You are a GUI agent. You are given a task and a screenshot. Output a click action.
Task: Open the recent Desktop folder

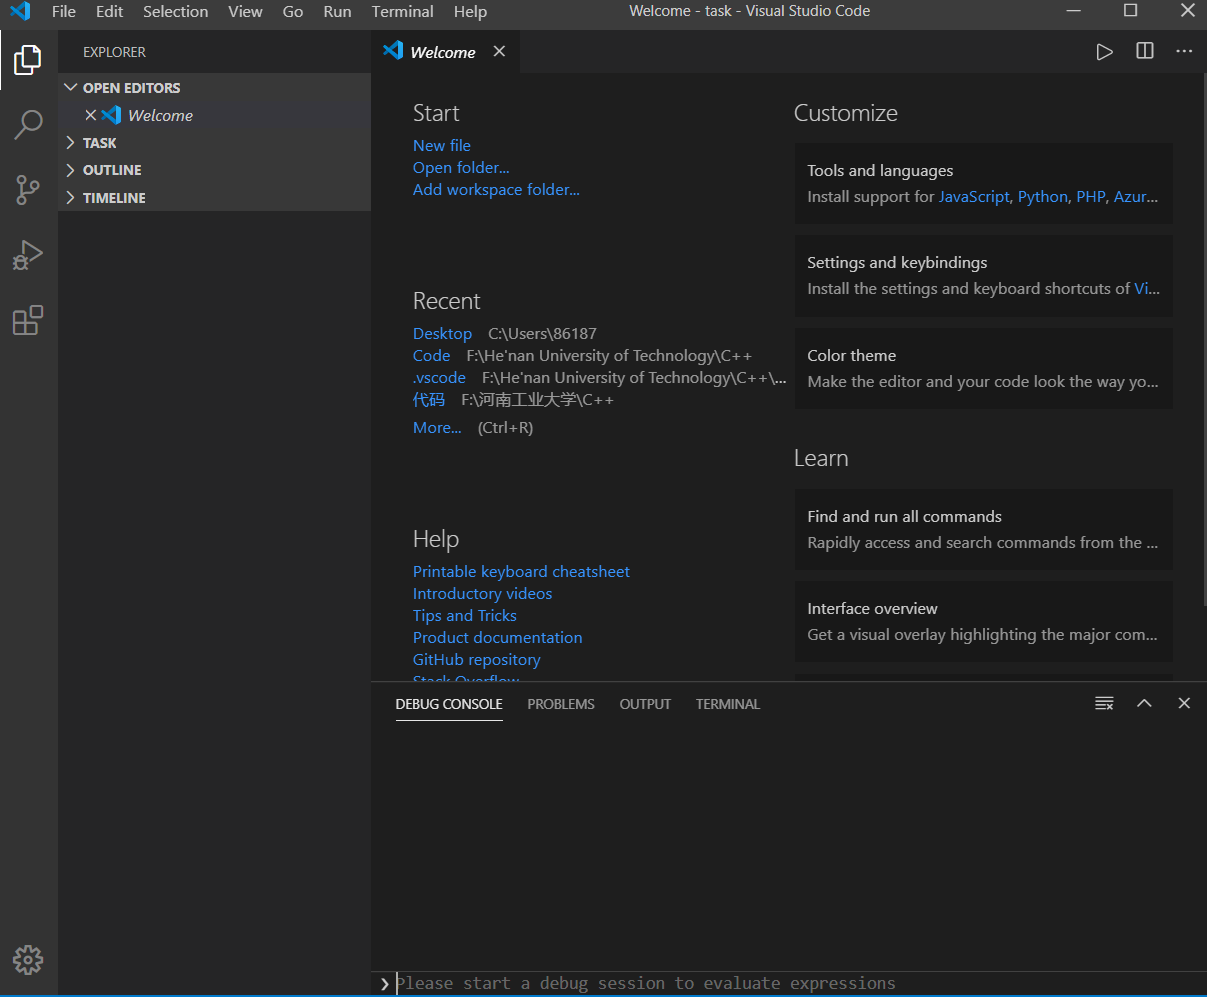[x=442, y=333]
